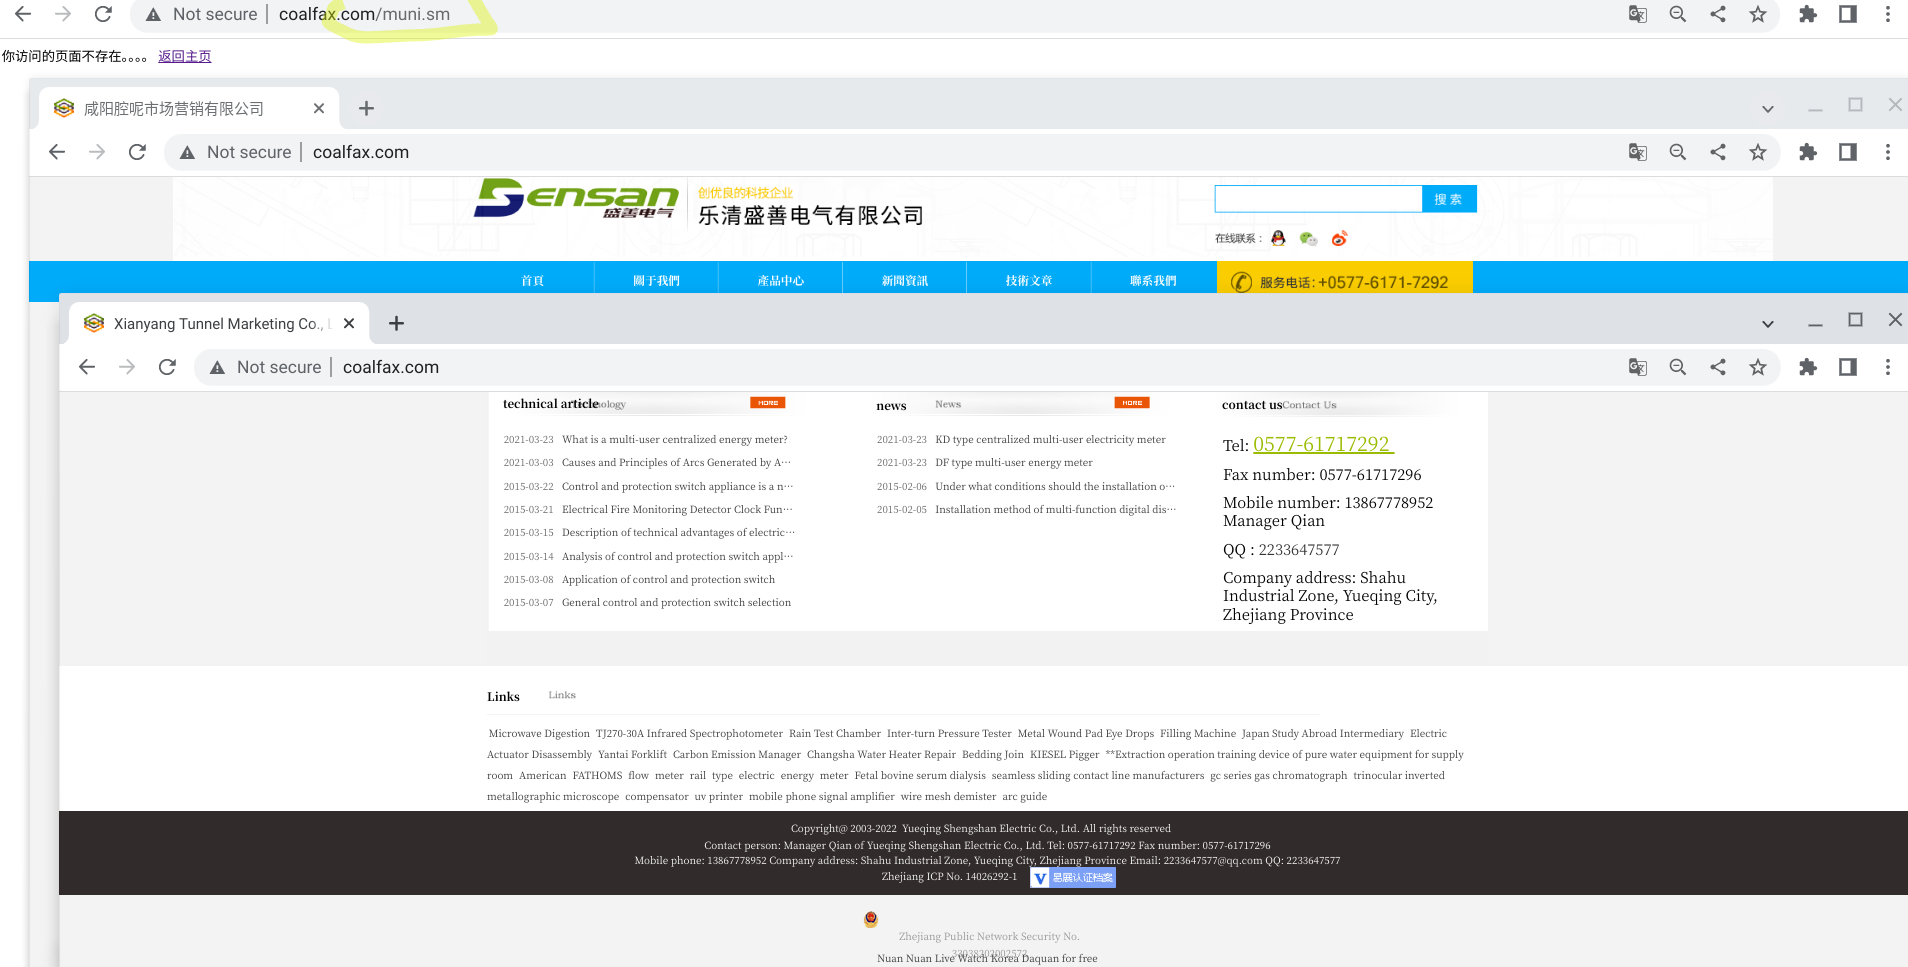
Task: Click police emblem icon in footer
Action: [871, 919]
